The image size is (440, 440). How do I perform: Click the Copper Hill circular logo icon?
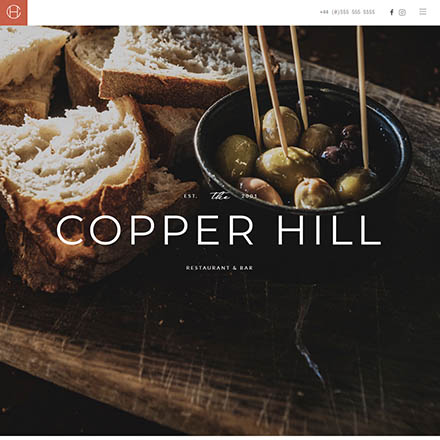pos(14,12)
